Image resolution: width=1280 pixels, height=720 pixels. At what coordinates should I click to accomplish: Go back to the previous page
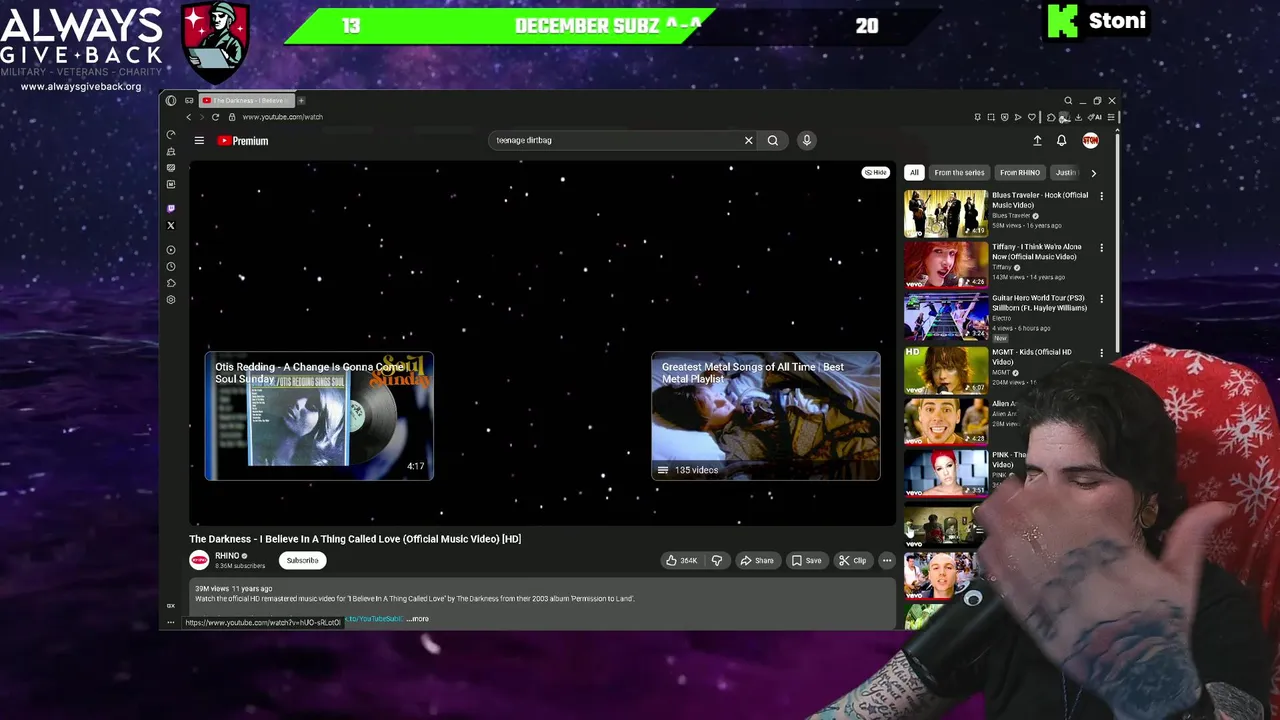189,117
